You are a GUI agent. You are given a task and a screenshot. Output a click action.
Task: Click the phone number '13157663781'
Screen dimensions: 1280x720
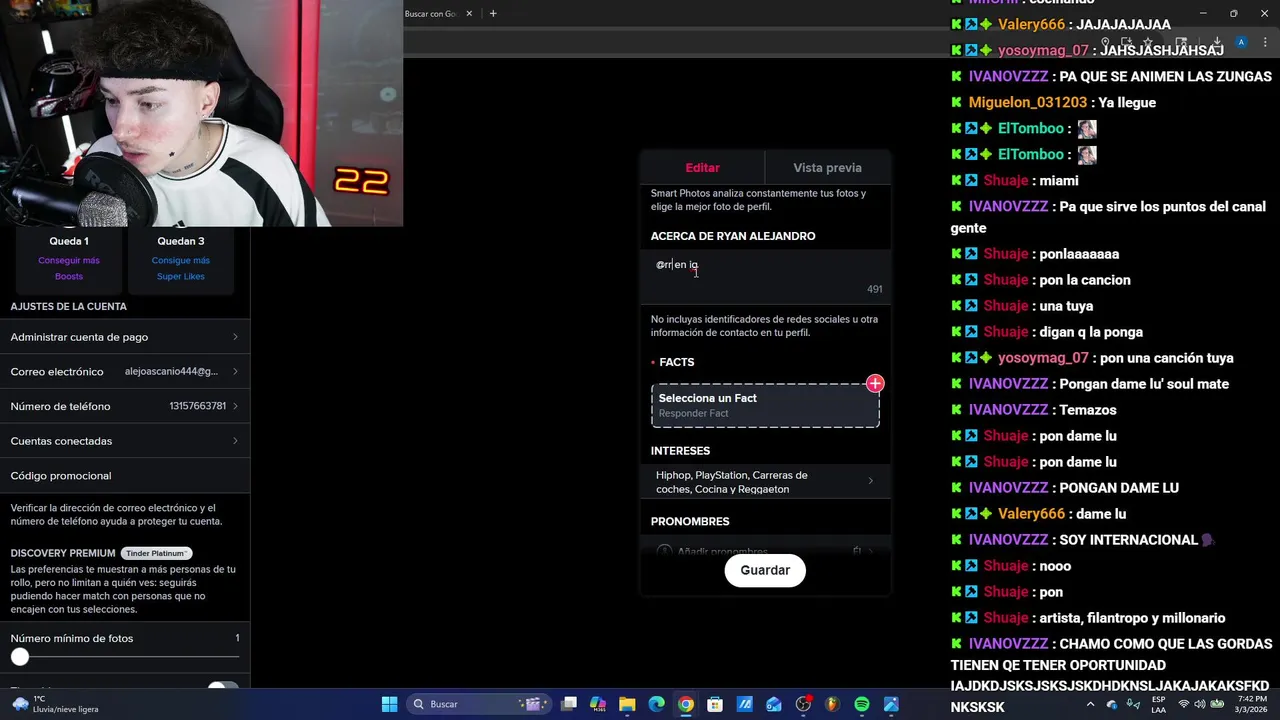(198, 406)
